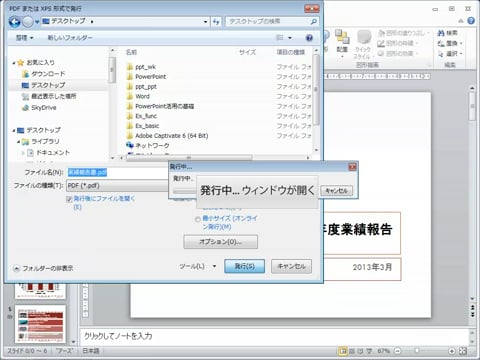This screenshot has height=360, width=480.
Task: Switch to reading view icon in status bar
Action: point(360,351)
